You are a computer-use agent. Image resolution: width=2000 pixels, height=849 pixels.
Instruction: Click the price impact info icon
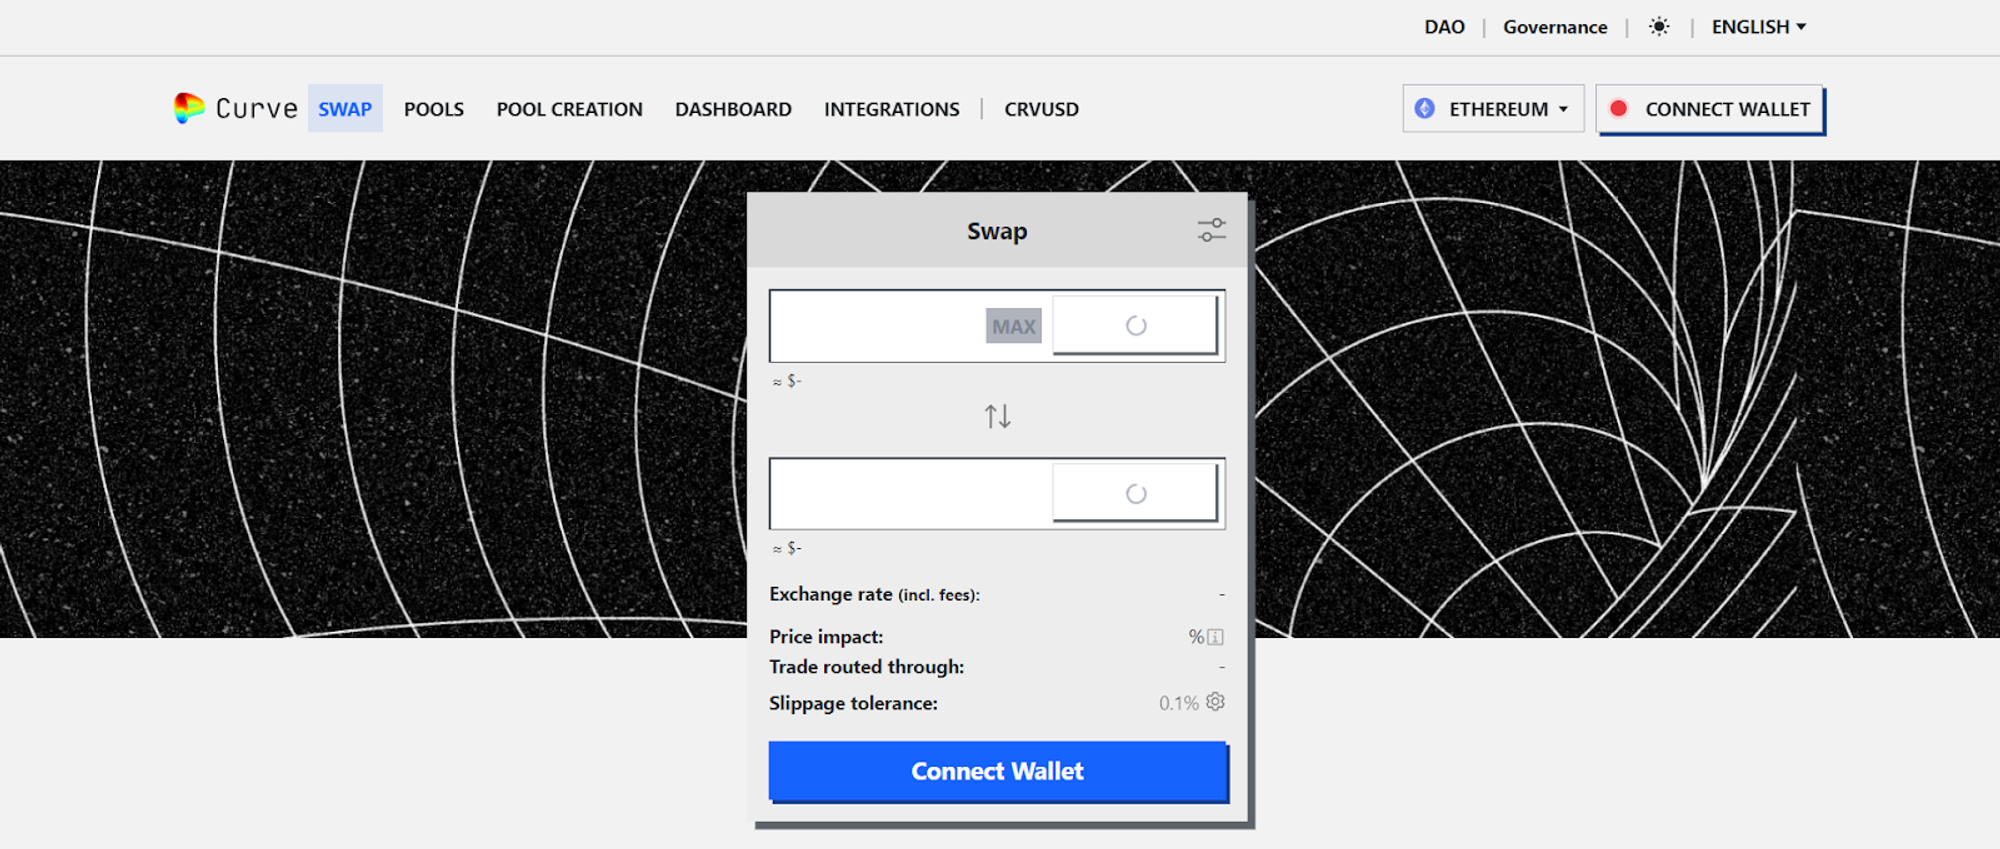pyautogui.click(x=1215, y=637)
